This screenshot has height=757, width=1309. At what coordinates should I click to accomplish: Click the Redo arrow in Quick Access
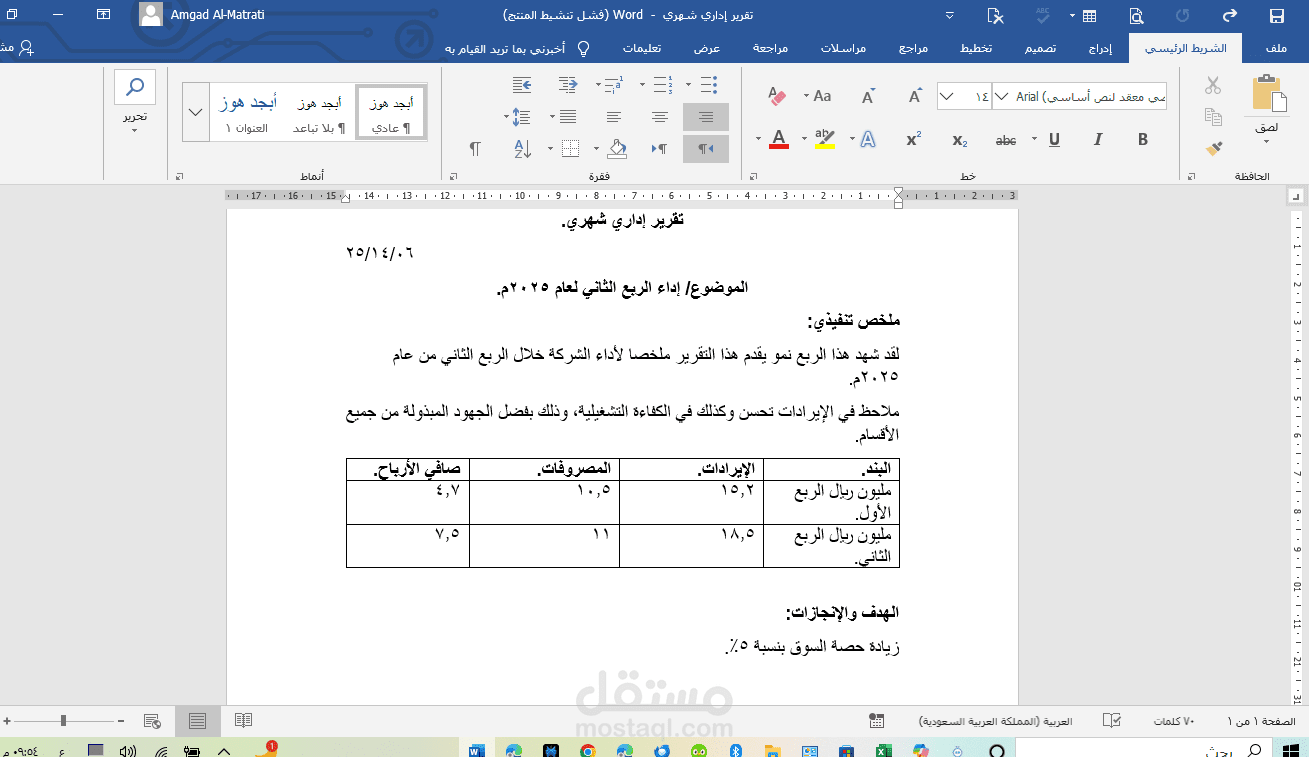point(1229,15)
